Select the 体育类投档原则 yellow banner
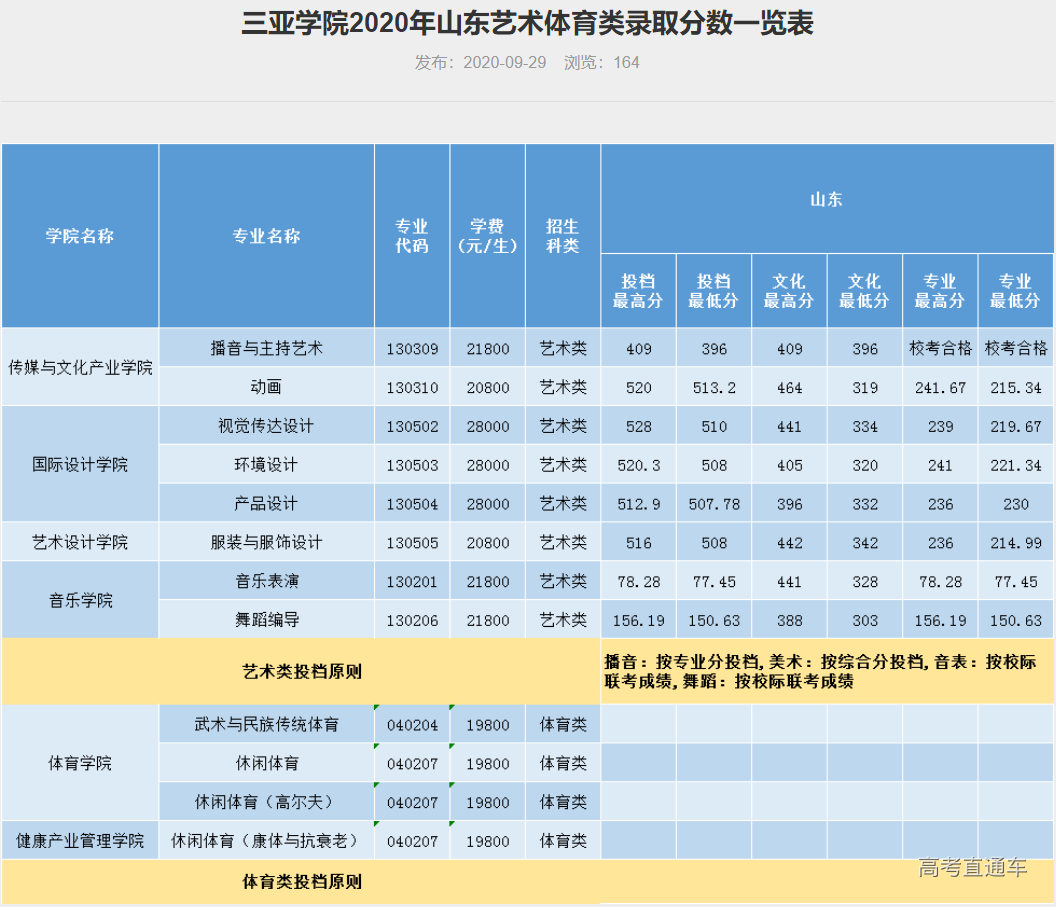The width and height of the screenshot is (1056, 907). pos(300,883)
